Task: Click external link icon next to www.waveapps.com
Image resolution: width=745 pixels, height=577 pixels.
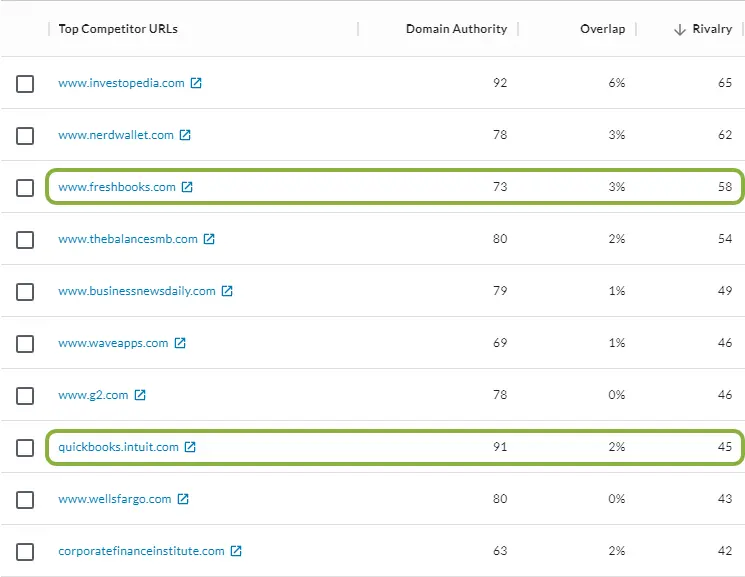Action: [x=180, y=343]
